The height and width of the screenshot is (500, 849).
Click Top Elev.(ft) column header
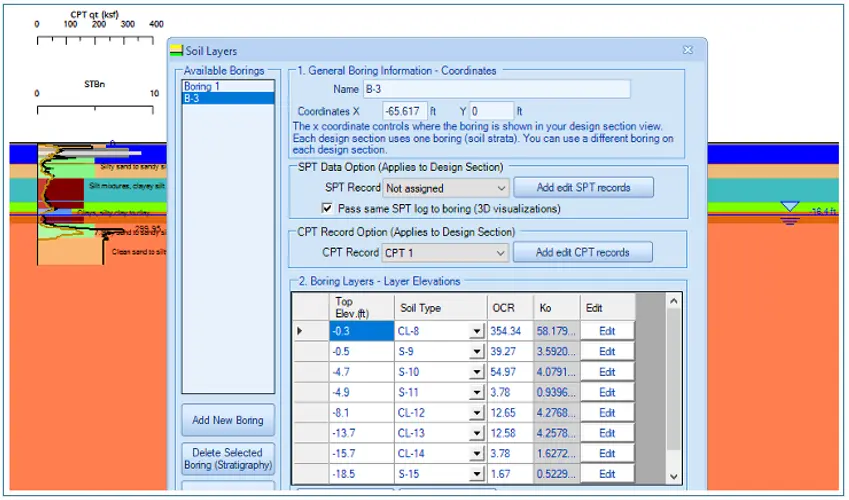361,307
